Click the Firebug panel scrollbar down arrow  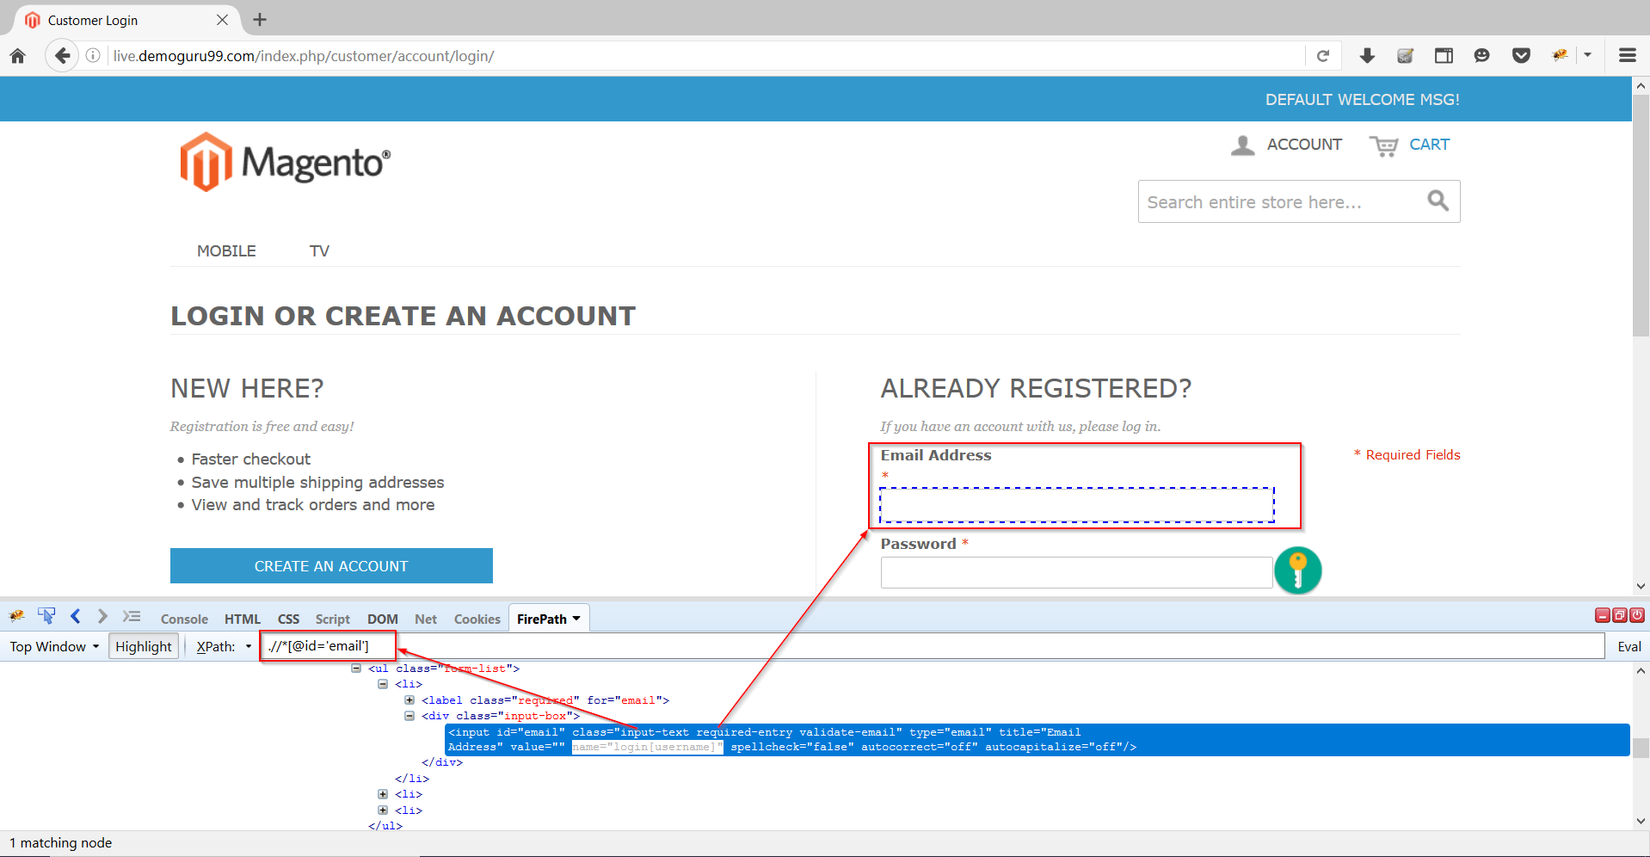[1641, 821]
